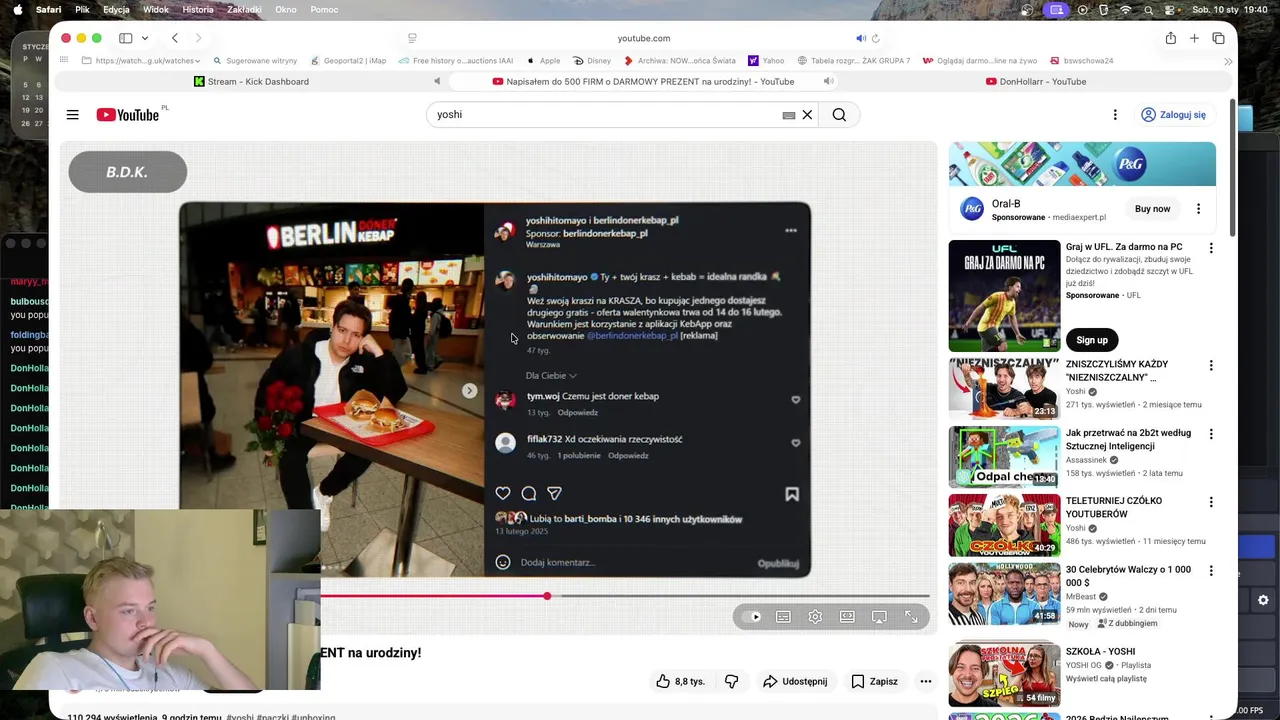Open MrBeast 30 Celebrytów video thumbnail
The width and height of the screenshot is (1280, 720).
(x=1004, y=593)
